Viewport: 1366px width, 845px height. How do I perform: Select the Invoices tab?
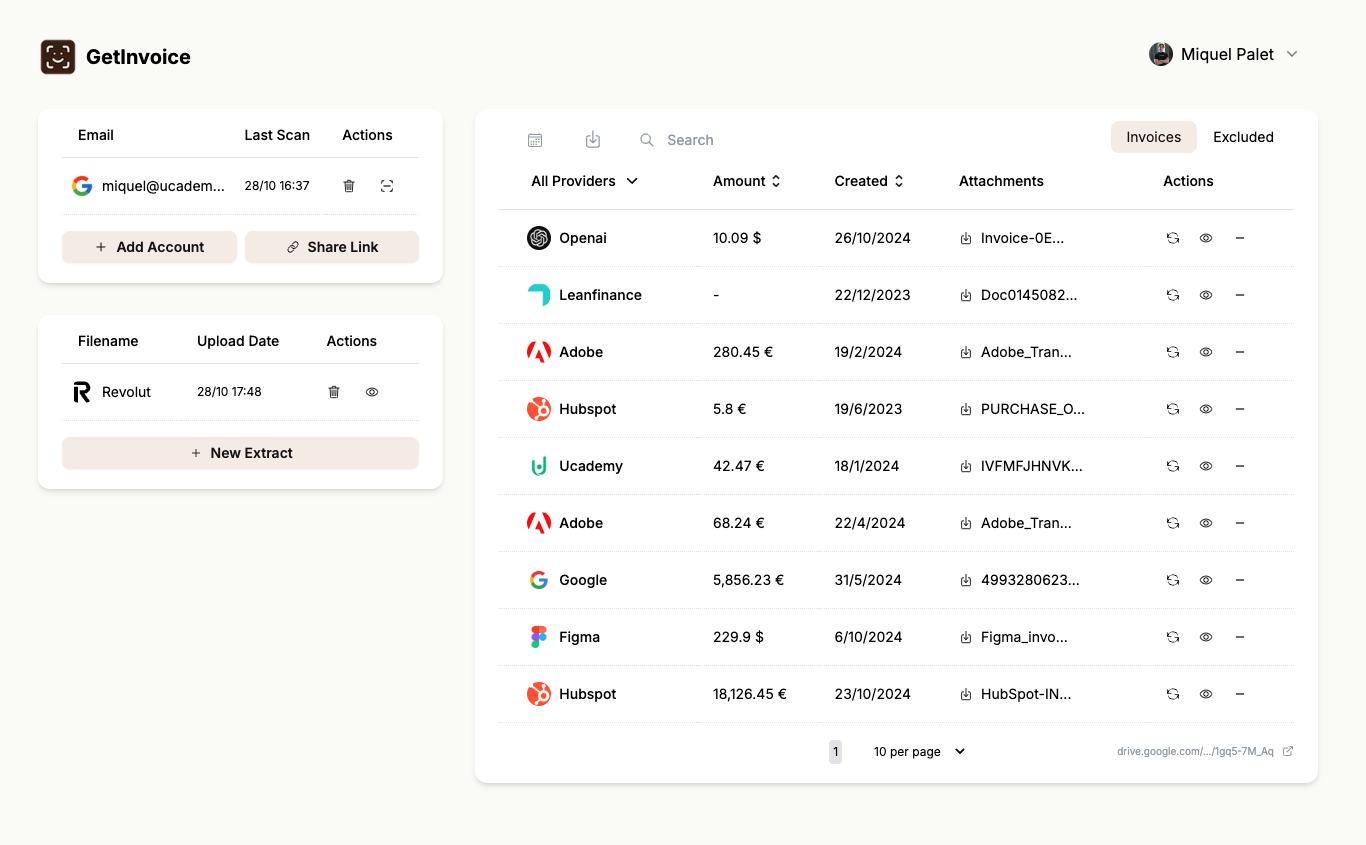tap(1153, 136)
